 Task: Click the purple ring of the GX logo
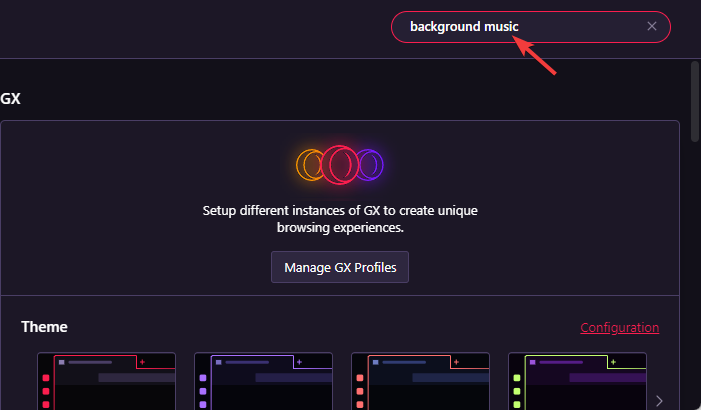coord(372,162)
